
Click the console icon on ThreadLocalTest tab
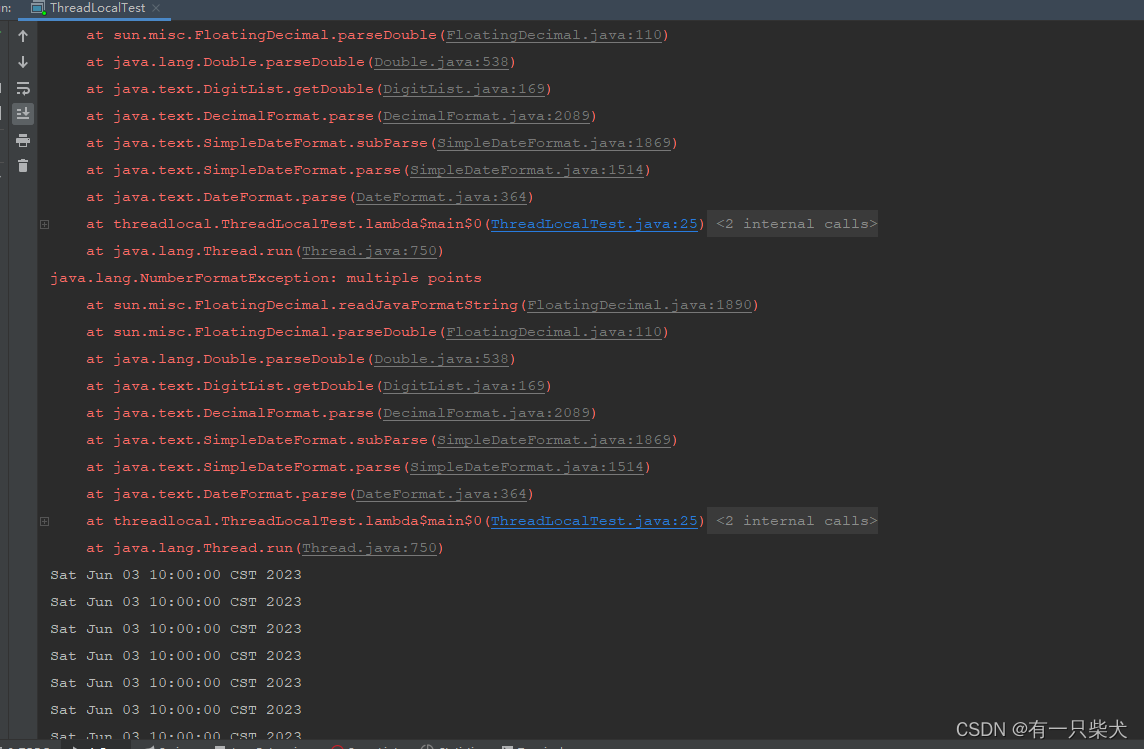click(37, 8)
